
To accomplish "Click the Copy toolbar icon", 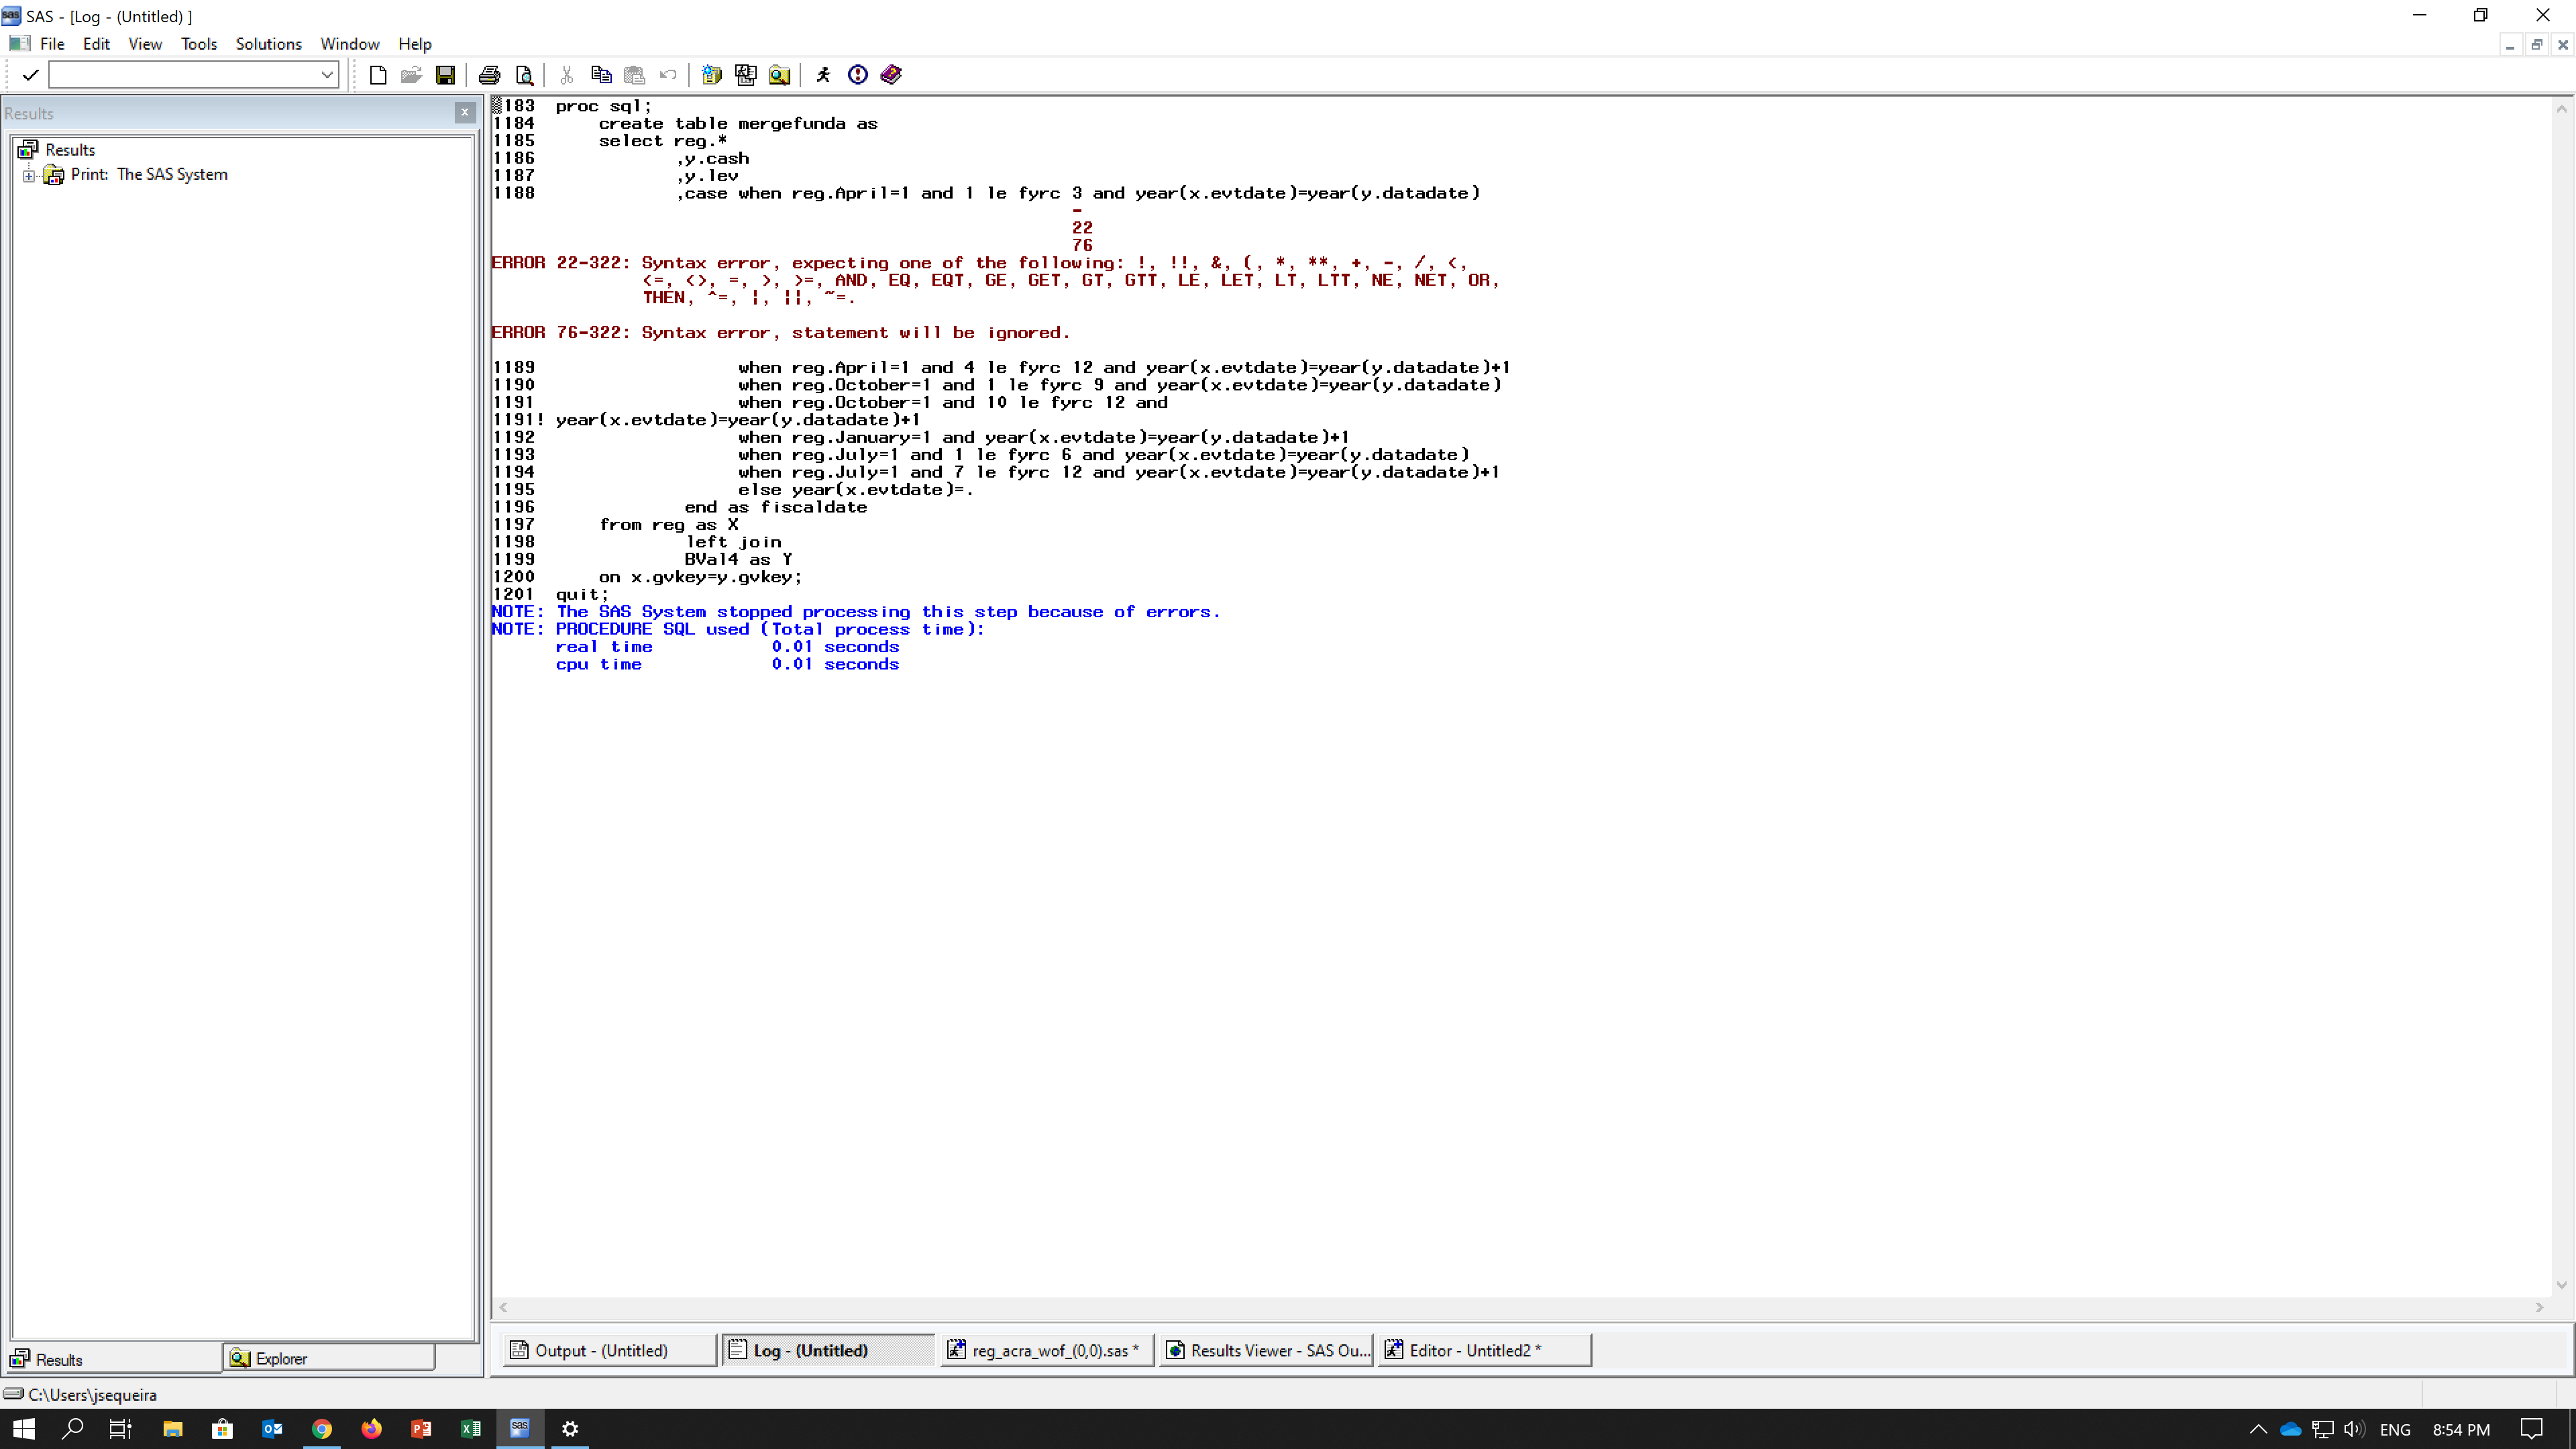I will point(601,75).
